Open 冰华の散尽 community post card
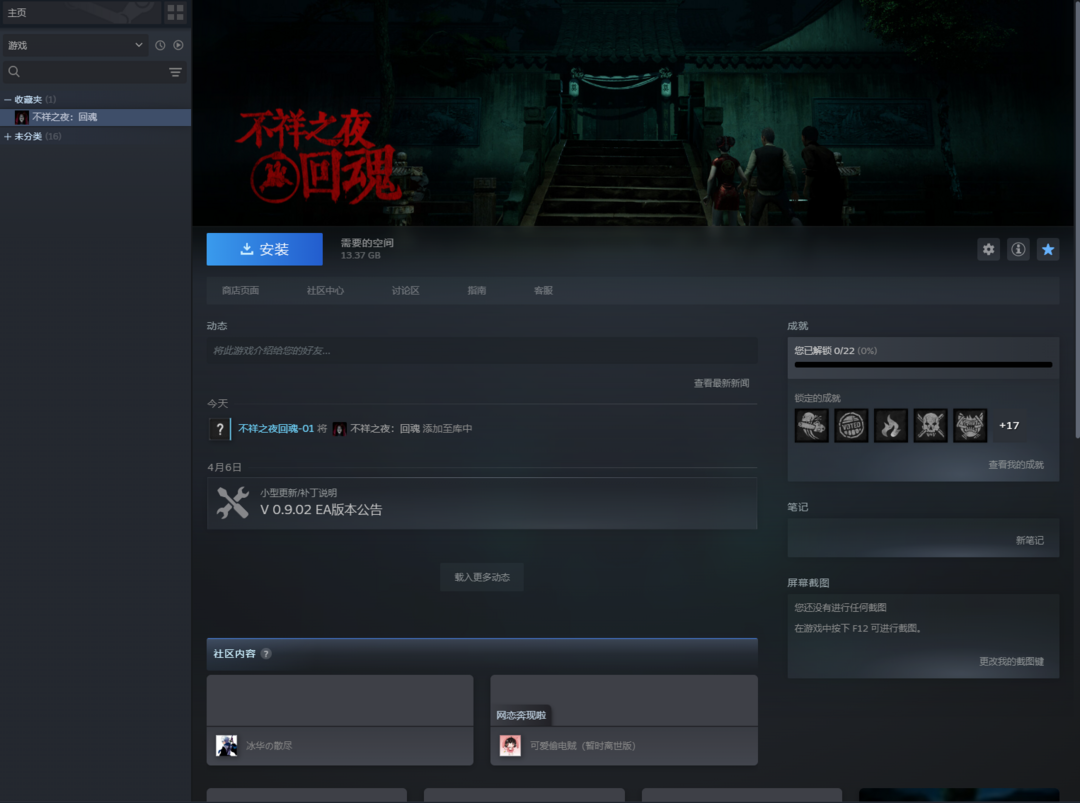 [x=340, y=720]
